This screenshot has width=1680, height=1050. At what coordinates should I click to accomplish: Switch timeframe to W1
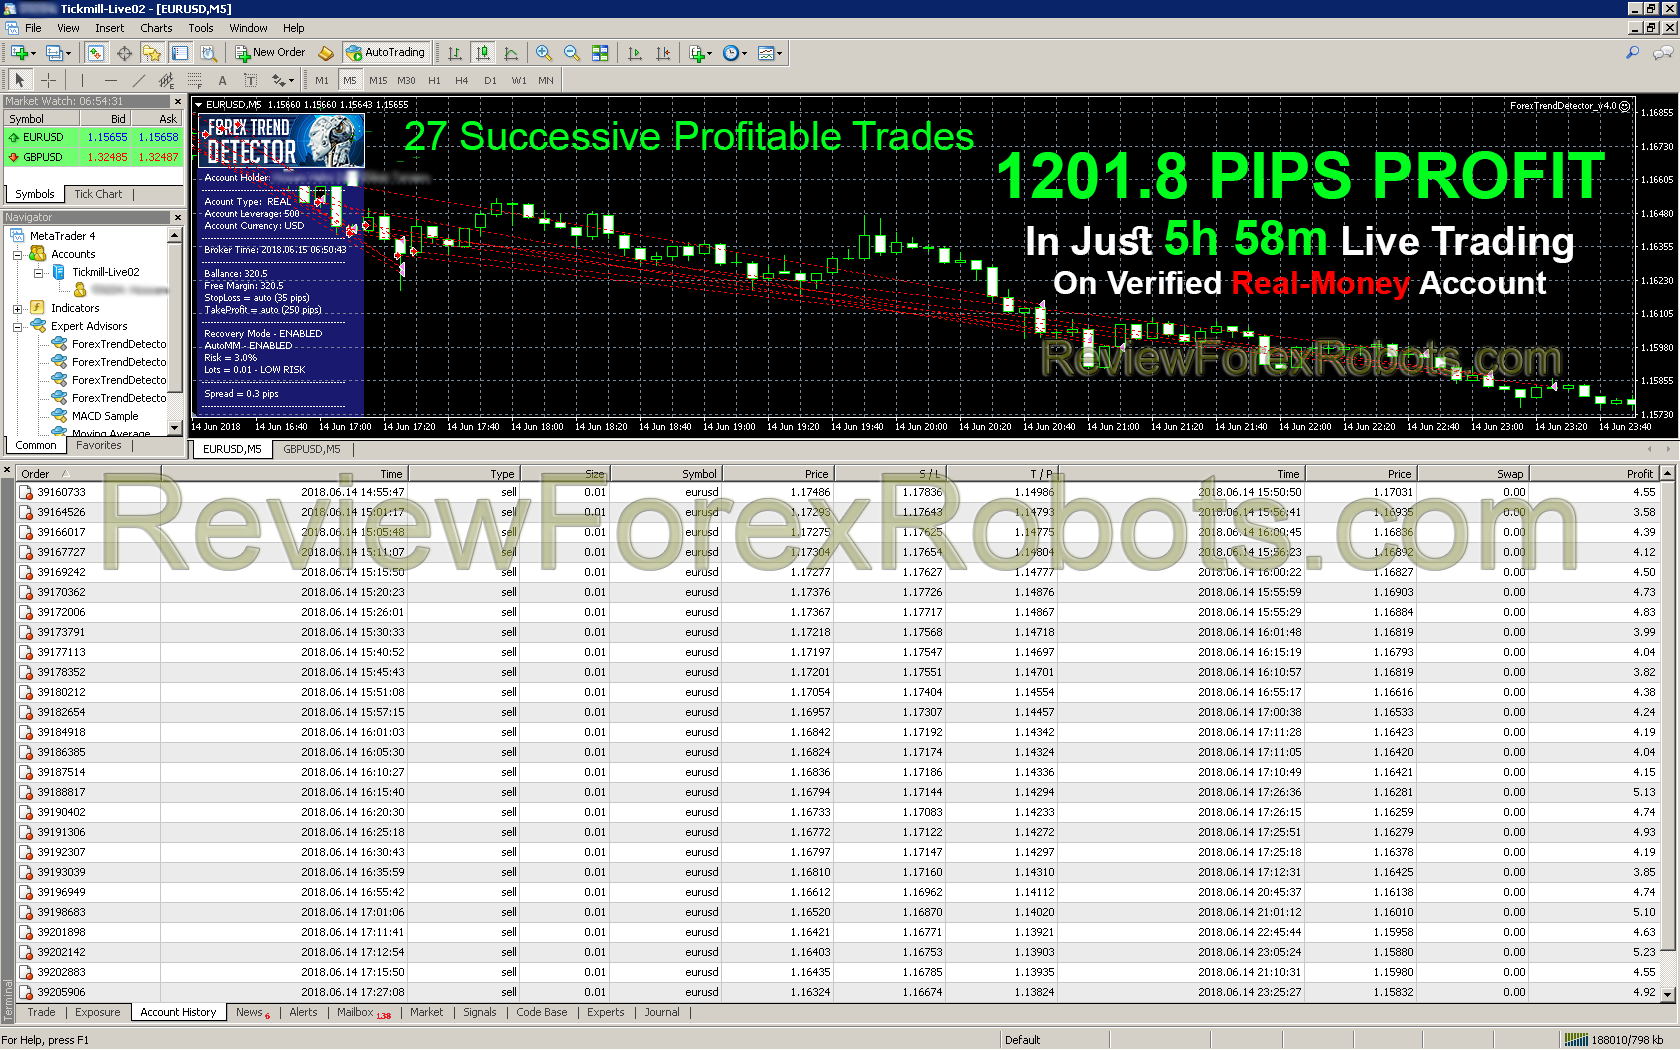519,80
